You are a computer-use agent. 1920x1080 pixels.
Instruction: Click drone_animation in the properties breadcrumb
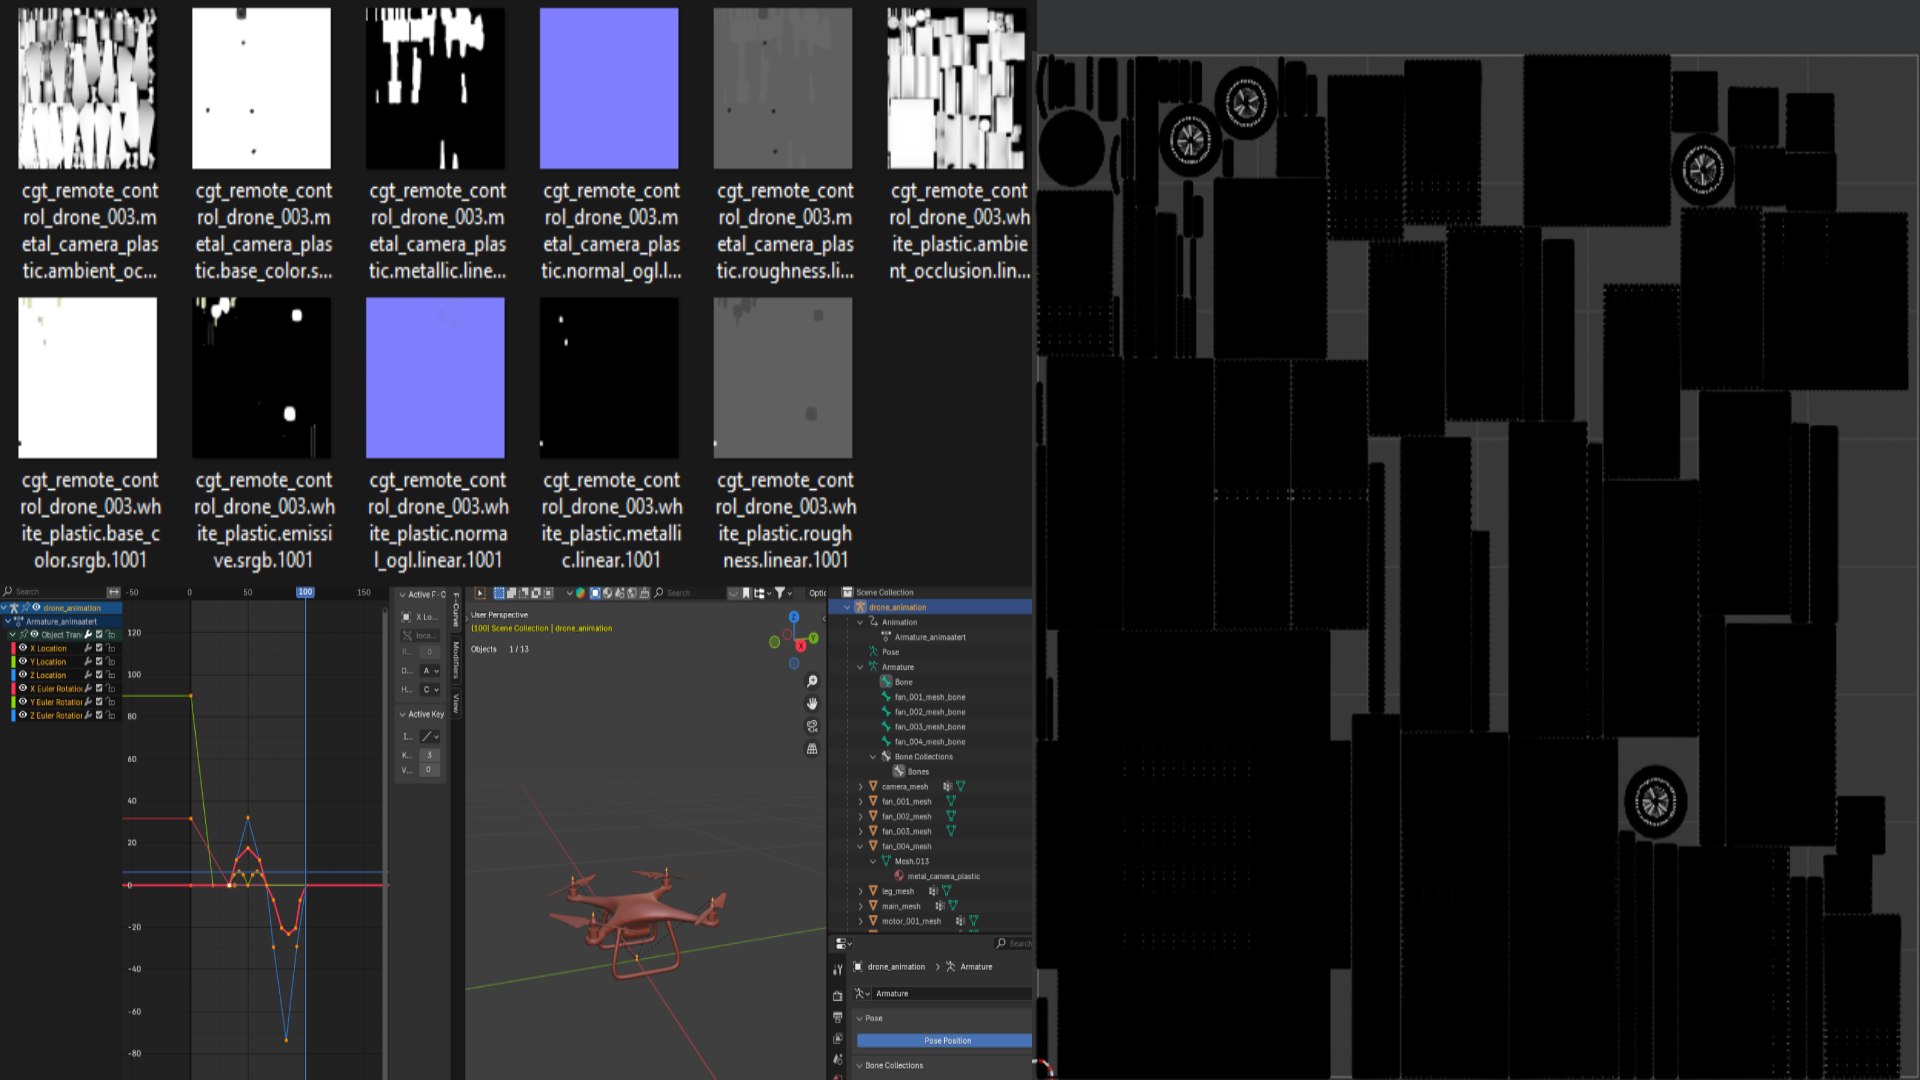(x=896, y=967)
